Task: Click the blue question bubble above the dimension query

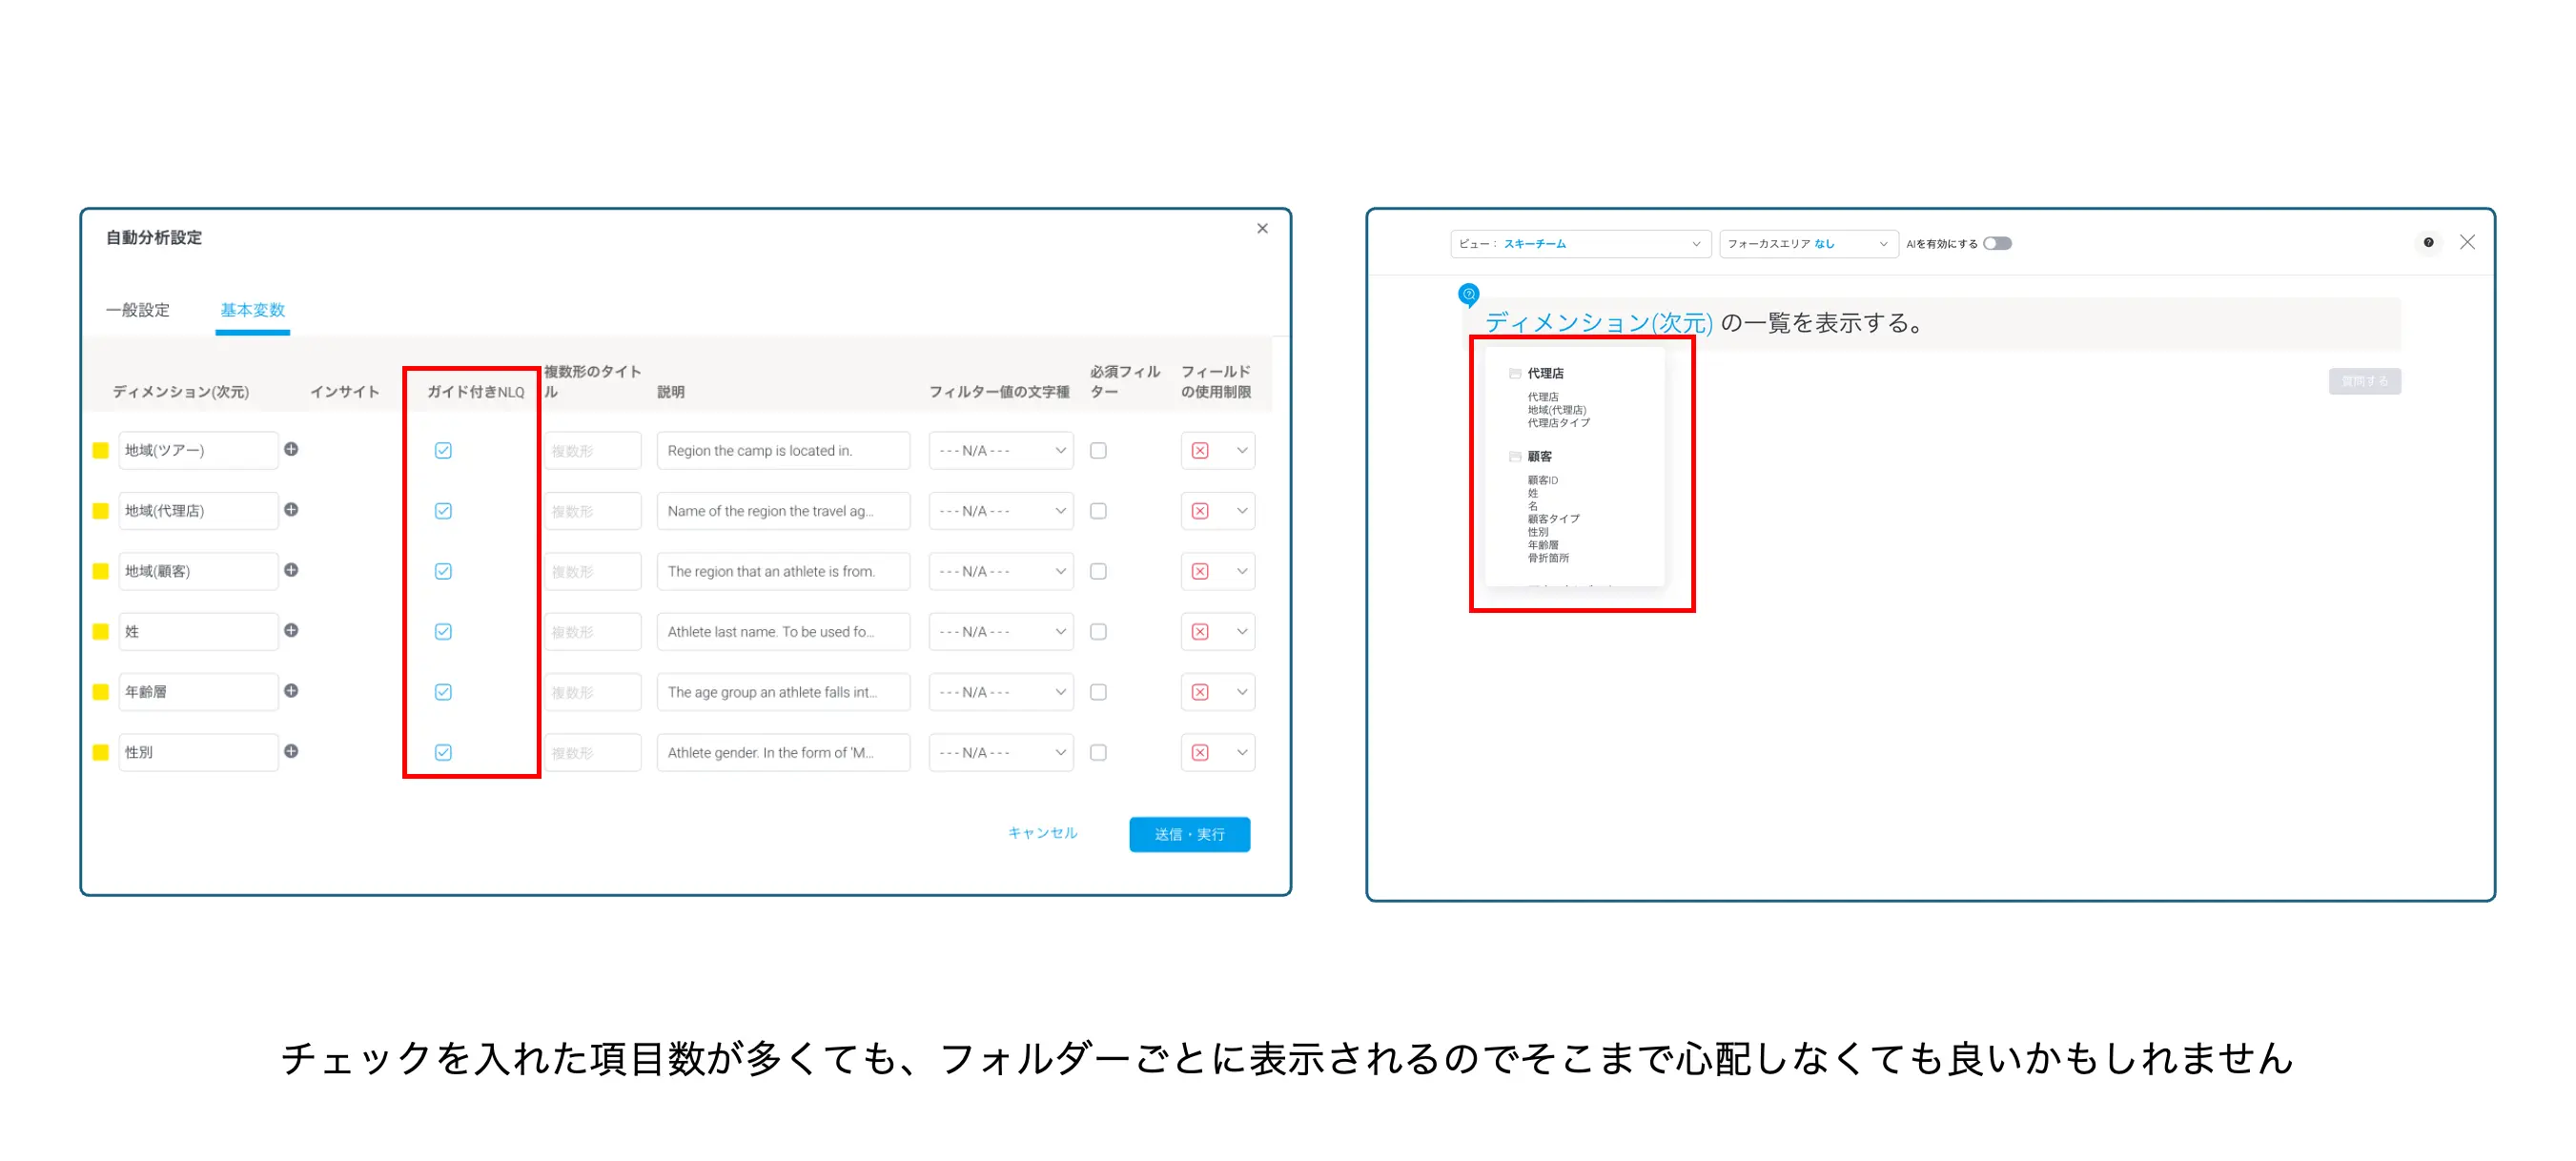Action: 1467,293
